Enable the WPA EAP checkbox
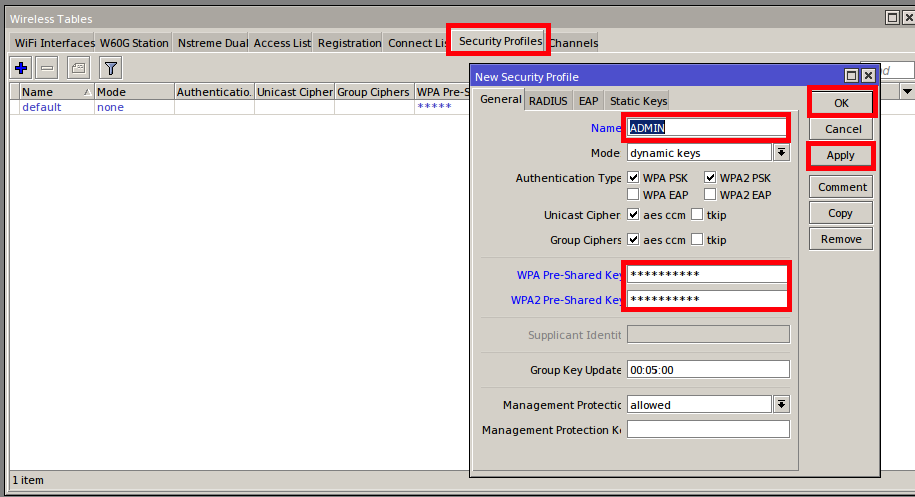Viewport: 915px width, 497px height. [633, 195]
